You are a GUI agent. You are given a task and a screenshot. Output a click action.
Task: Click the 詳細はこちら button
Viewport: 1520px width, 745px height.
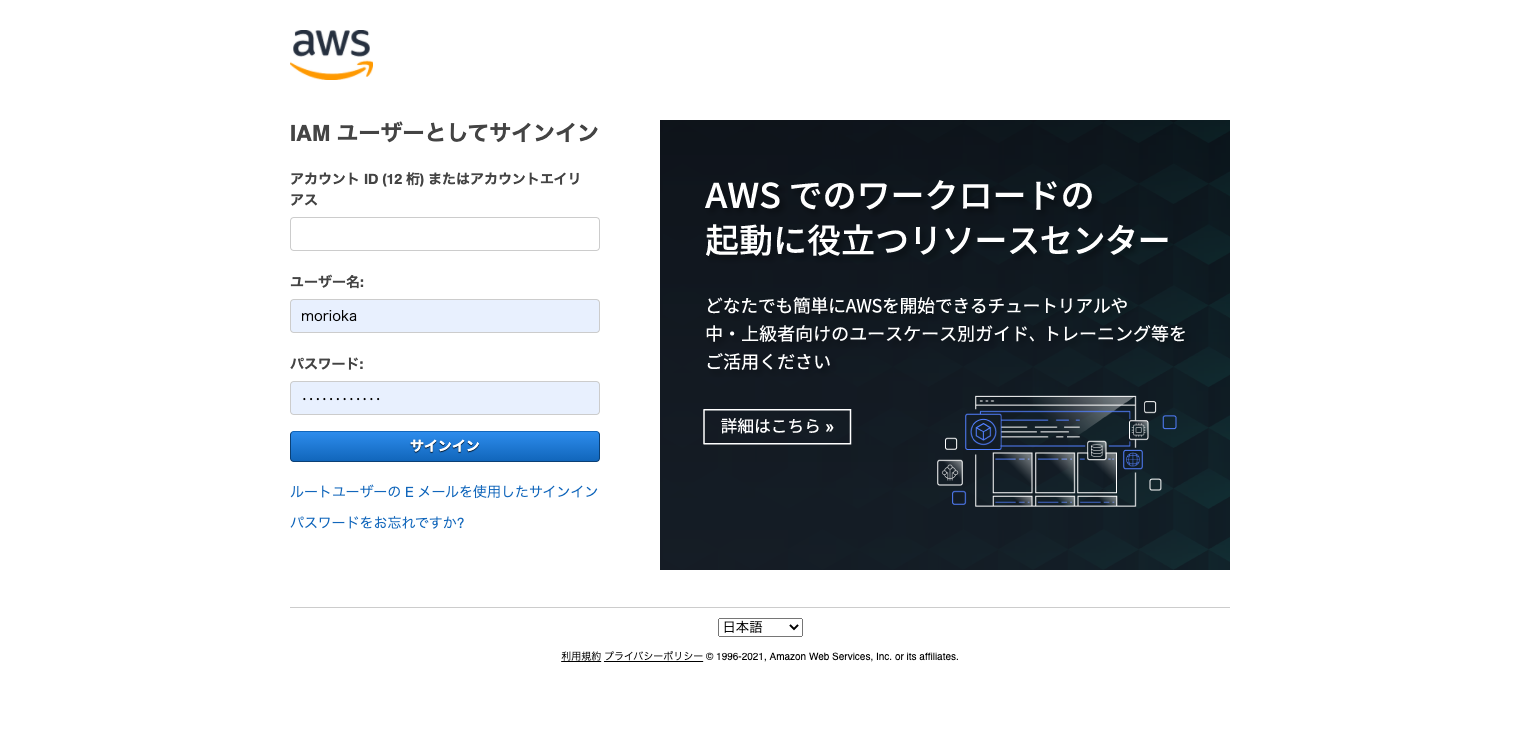pyautogui.click(x=777, y=426)
